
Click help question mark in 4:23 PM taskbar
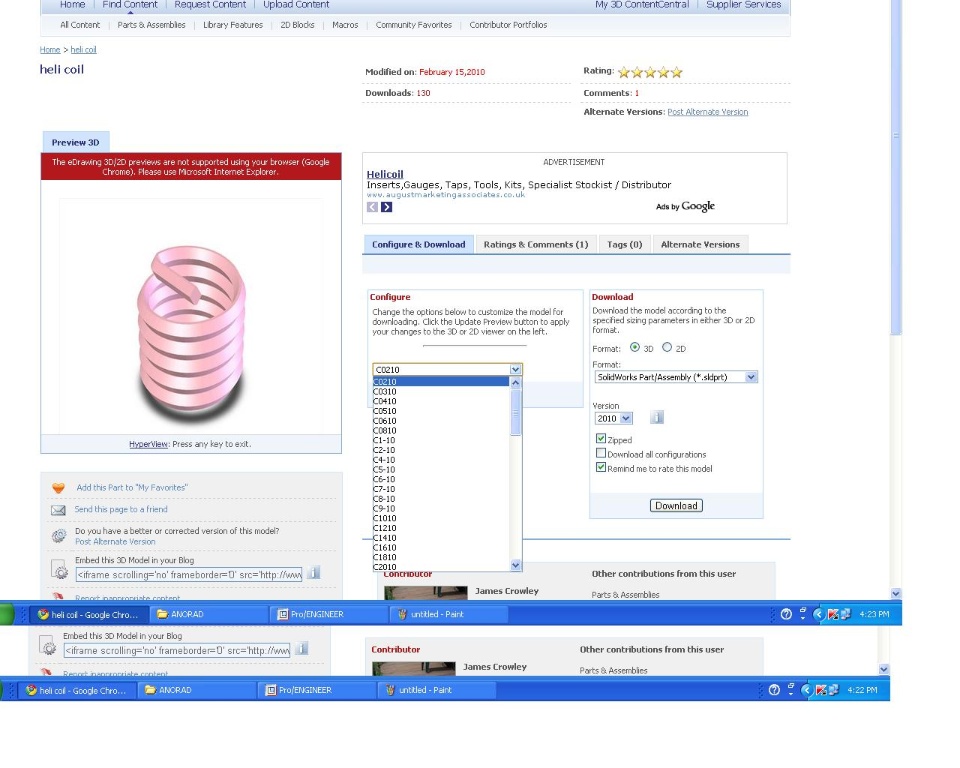pos(786,614)
